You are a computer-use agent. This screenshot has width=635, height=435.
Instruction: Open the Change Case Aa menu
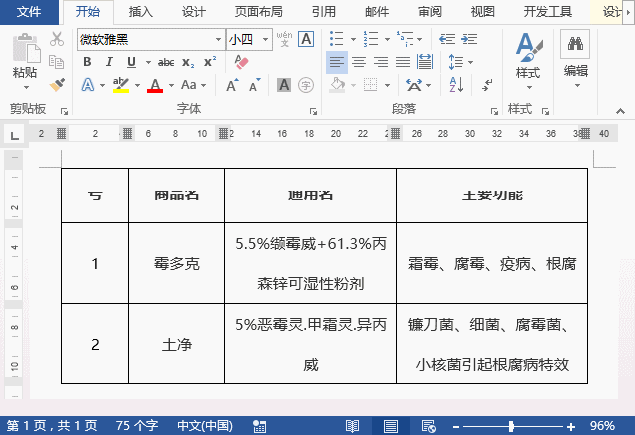(x=193, y=85)
